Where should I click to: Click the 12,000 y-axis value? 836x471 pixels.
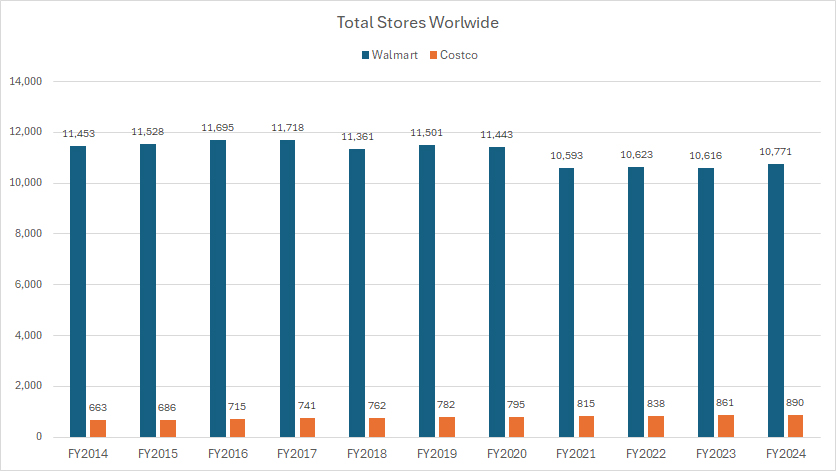pos(26,132)
